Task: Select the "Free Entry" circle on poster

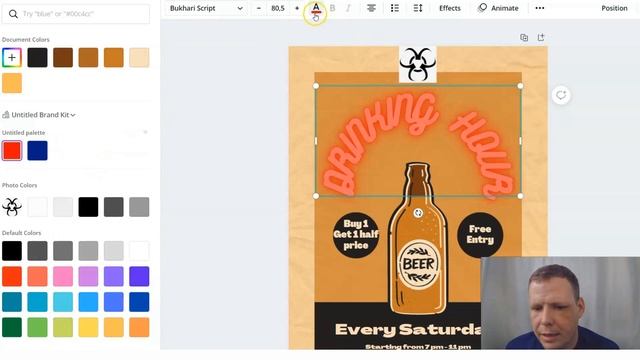Action: point(480,235)
